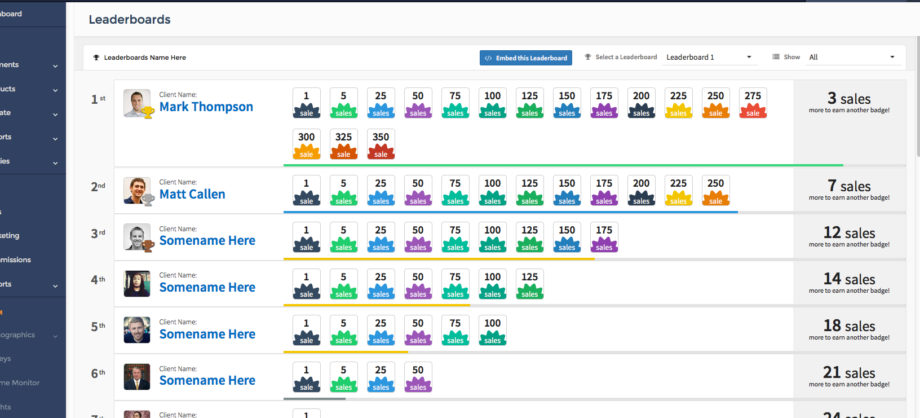Click the trophy icon beside Leaderboards Name Here
Viewport: 920px width, 418px height.
[x=96, y=58]
